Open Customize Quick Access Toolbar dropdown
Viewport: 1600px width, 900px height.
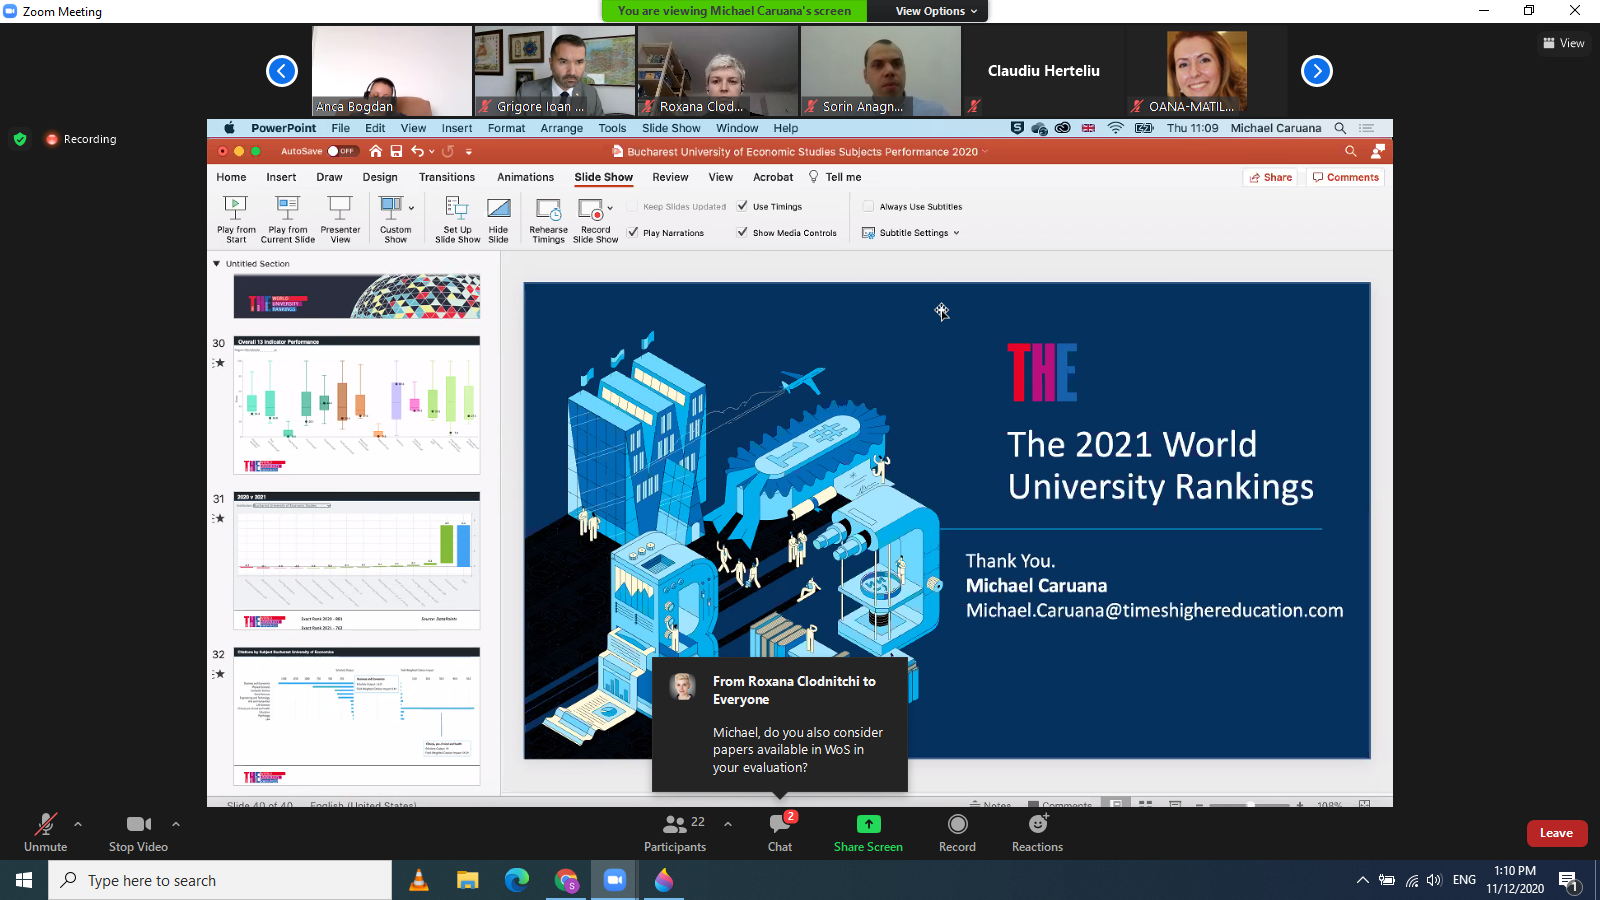coord(468,152)
